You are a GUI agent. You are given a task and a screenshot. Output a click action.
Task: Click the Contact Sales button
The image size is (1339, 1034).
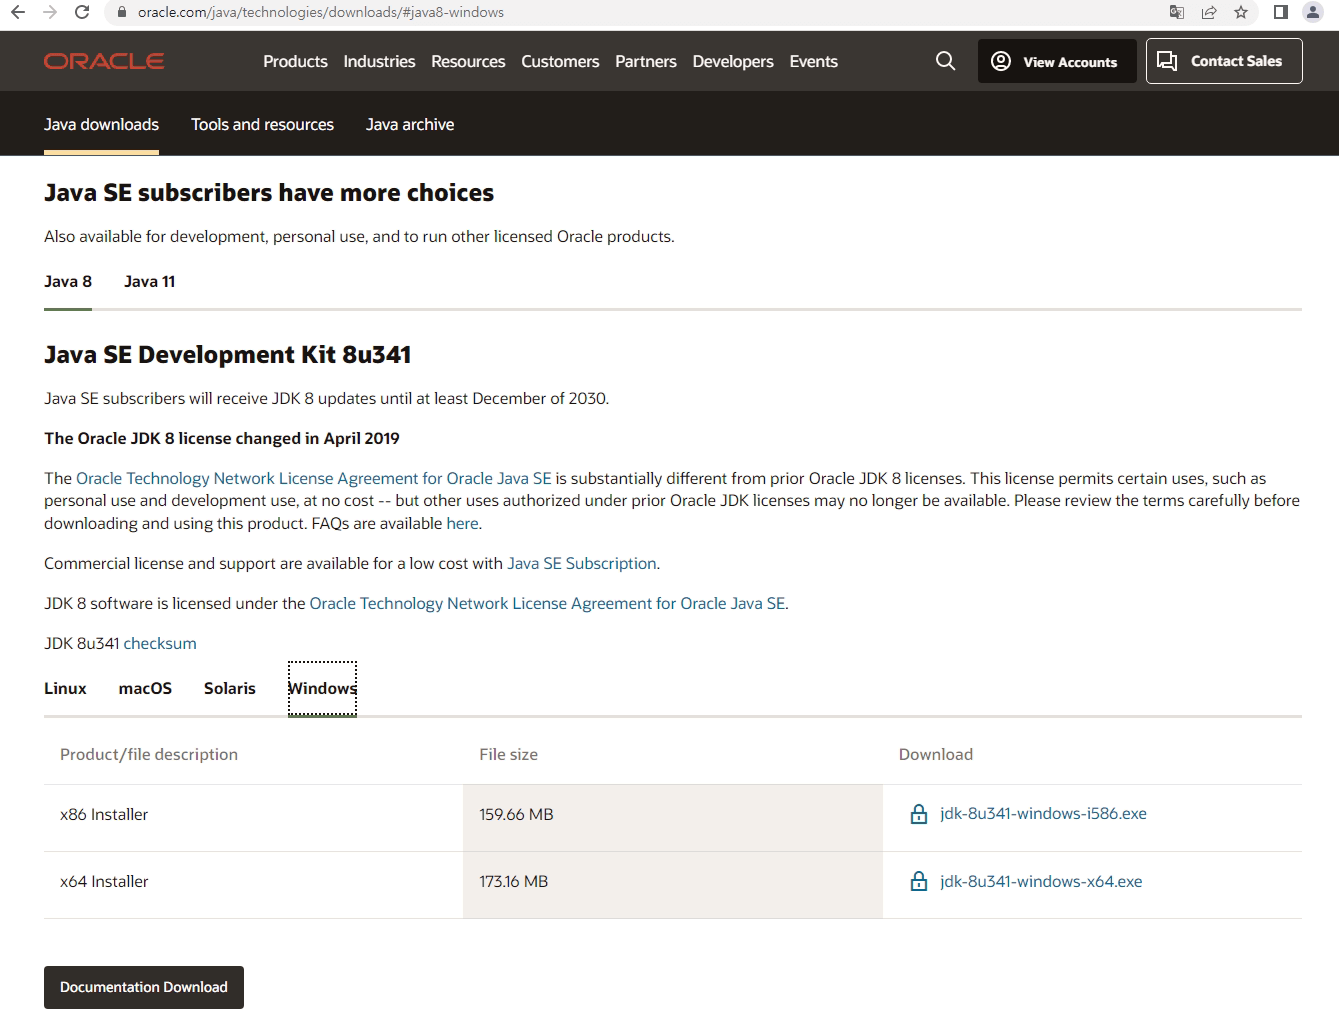click(1224, 61)
